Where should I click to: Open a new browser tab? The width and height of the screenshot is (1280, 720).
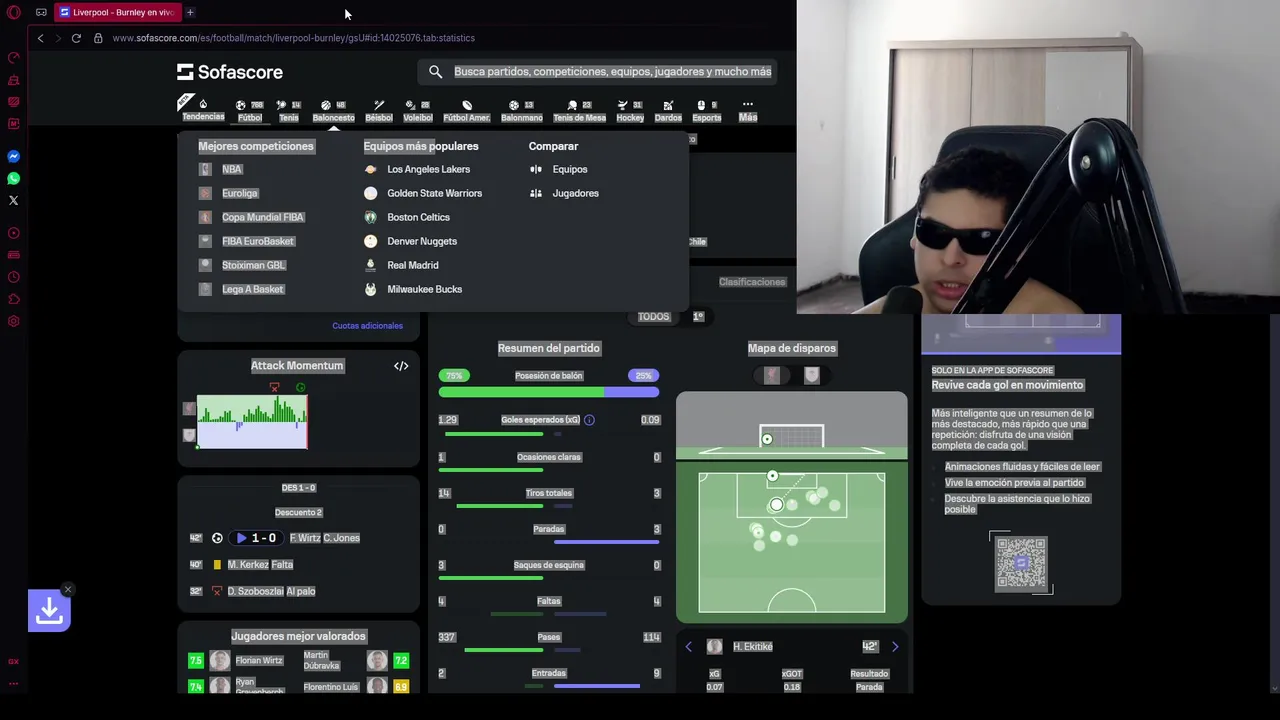[190, 12]
